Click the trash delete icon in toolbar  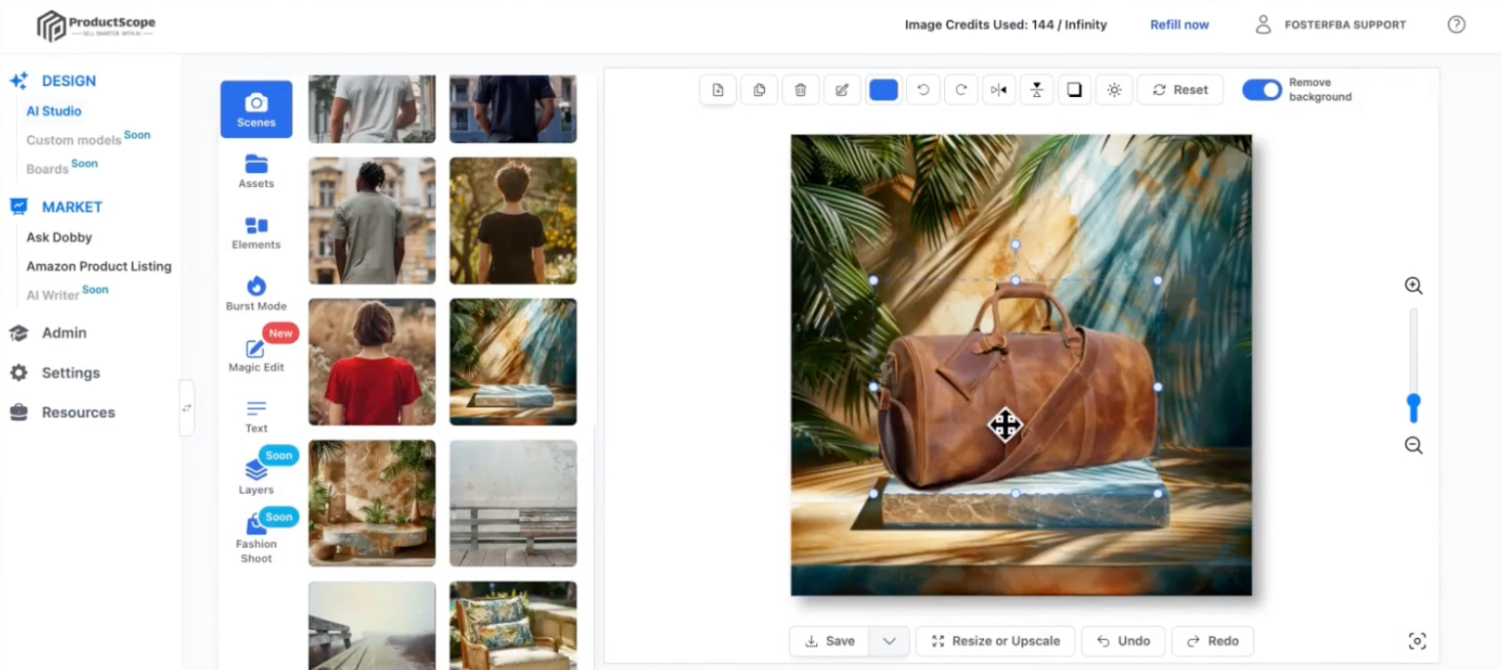point(800,90)
